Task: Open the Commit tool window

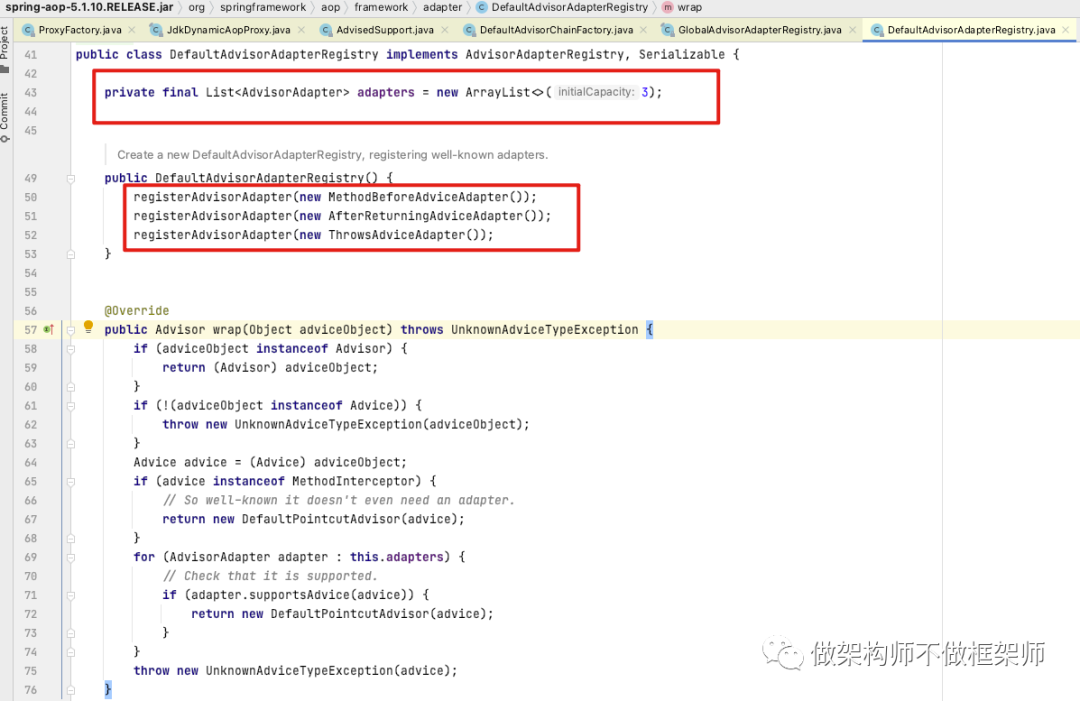Action: (x=5, y=117)
